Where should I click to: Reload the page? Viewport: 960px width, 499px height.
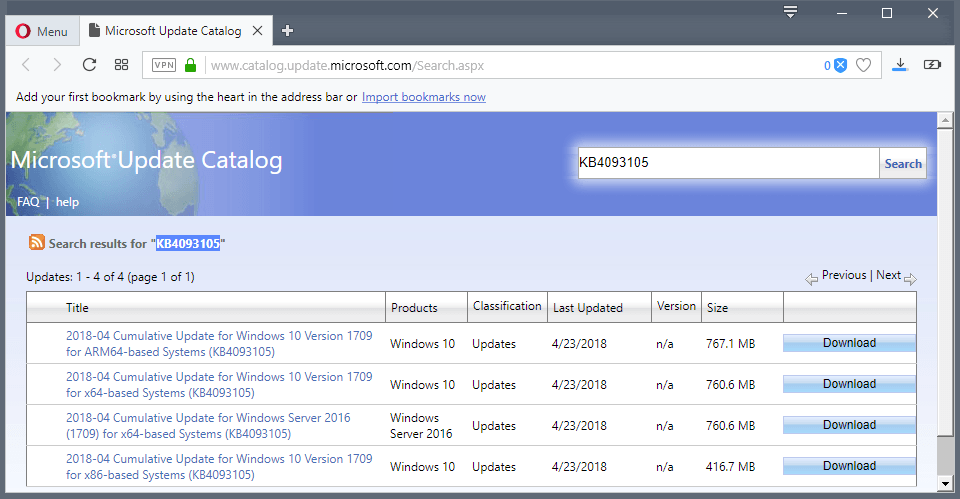pyautogui.click(x=89, y=65)
